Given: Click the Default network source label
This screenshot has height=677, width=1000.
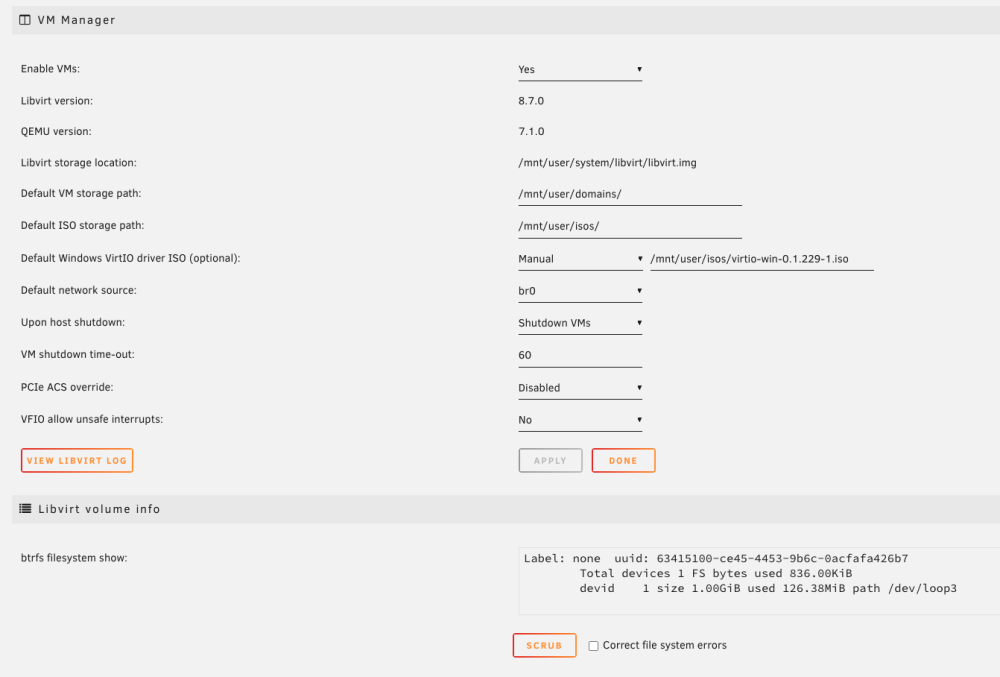Looking at the screenshot, I should click(x=78, y=290).
